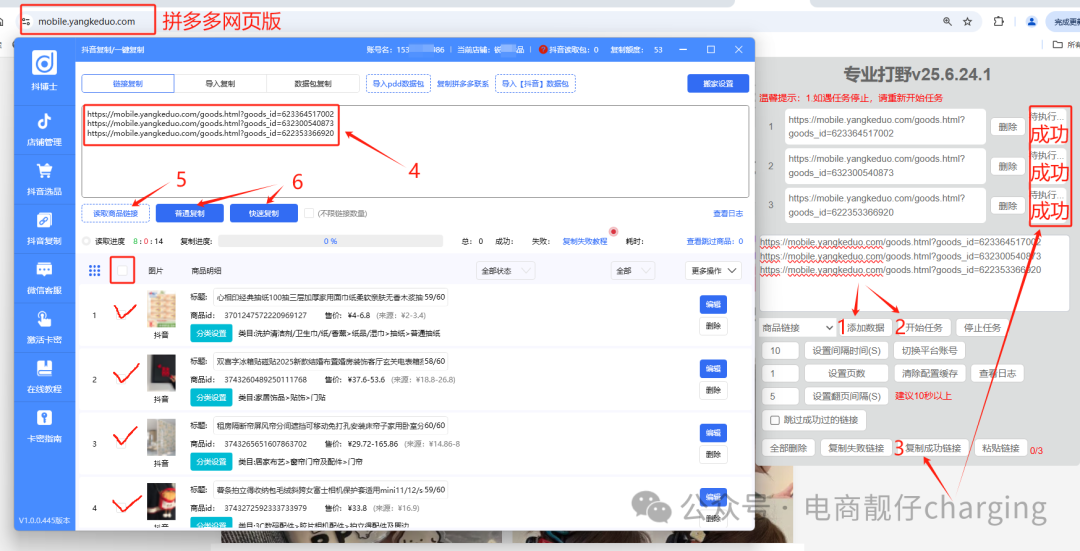Click the 复制进度 progress bar
This screenshot has width=1080, height=551.
pyautogui.click(x=331, y=241)
